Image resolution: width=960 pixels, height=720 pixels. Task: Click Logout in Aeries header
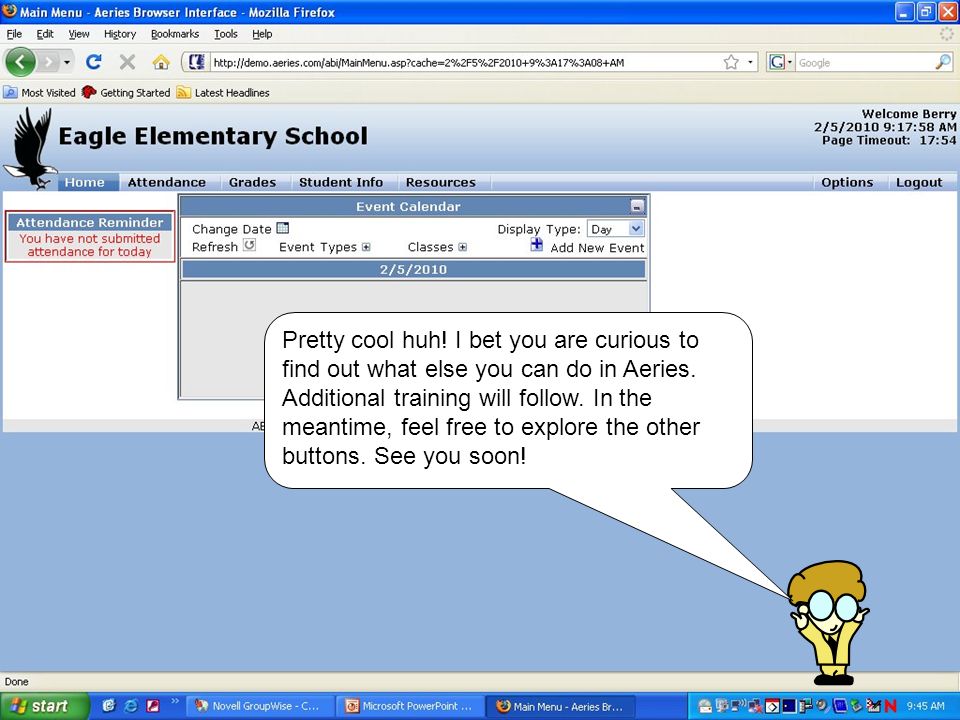(x=919, y=182)
